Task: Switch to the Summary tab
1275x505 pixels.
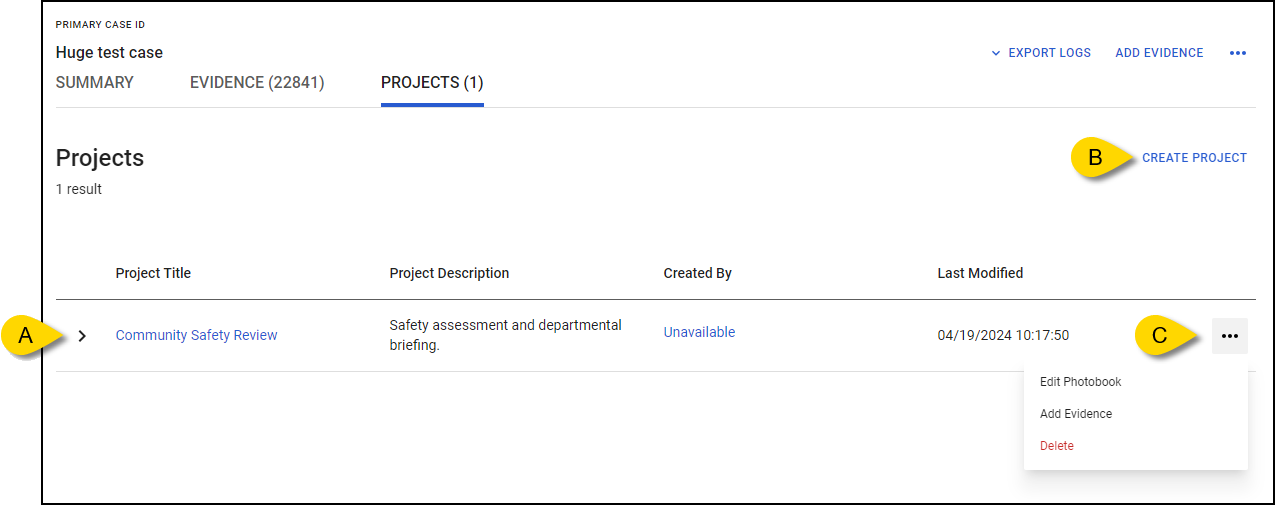Action: 95,83
